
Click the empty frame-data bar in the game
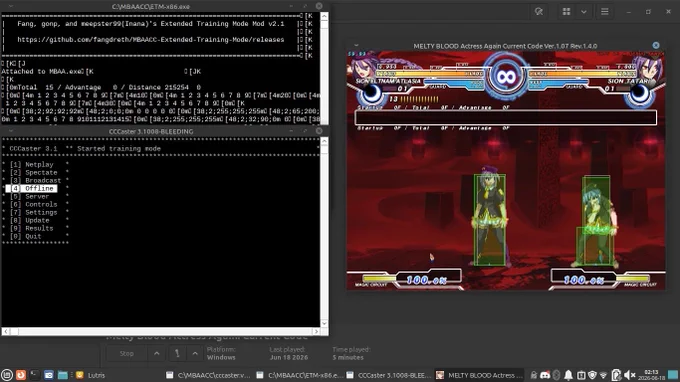(x=506, y=118)
